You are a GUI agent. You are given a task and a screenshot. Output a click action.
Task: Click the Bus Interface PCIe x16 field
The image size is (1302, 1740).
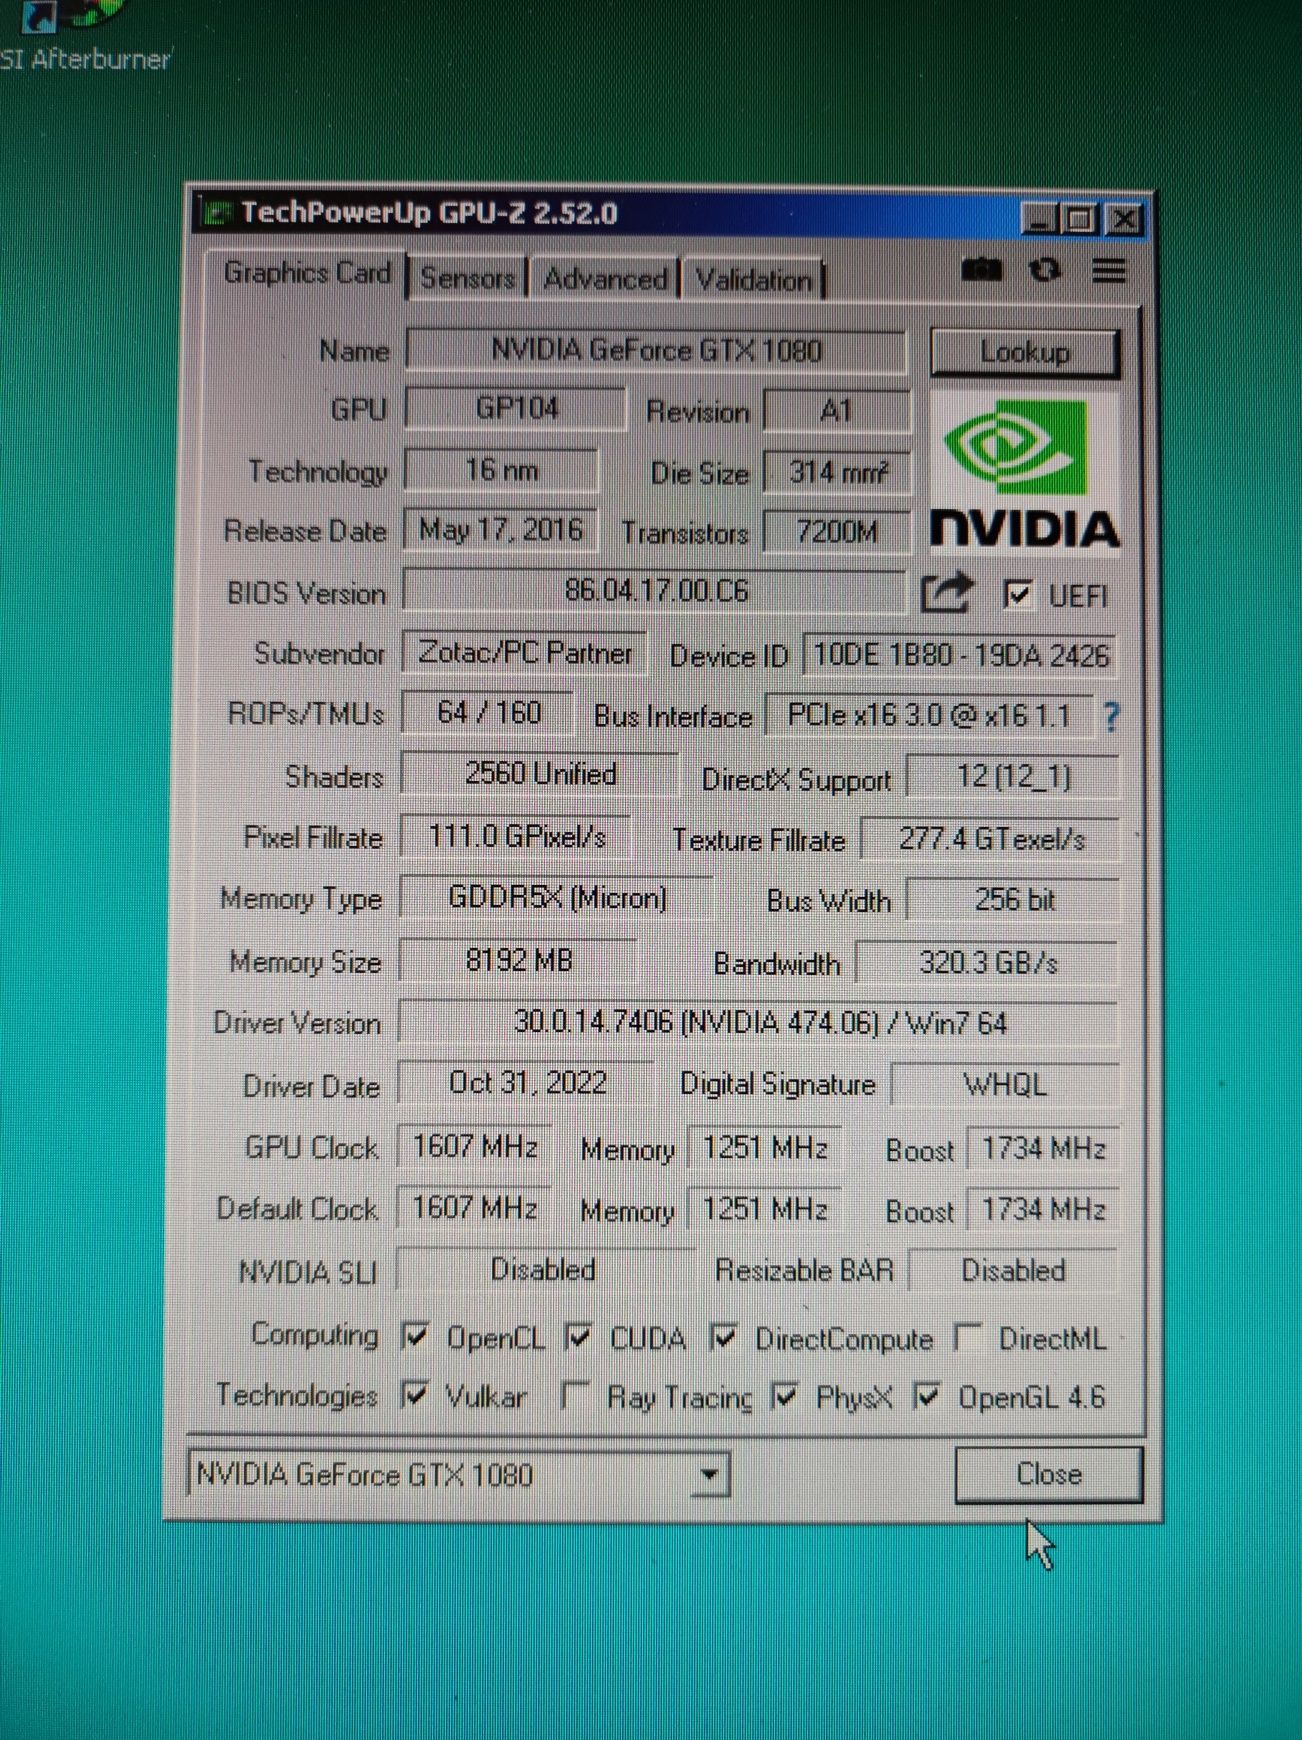click(929, 716)
